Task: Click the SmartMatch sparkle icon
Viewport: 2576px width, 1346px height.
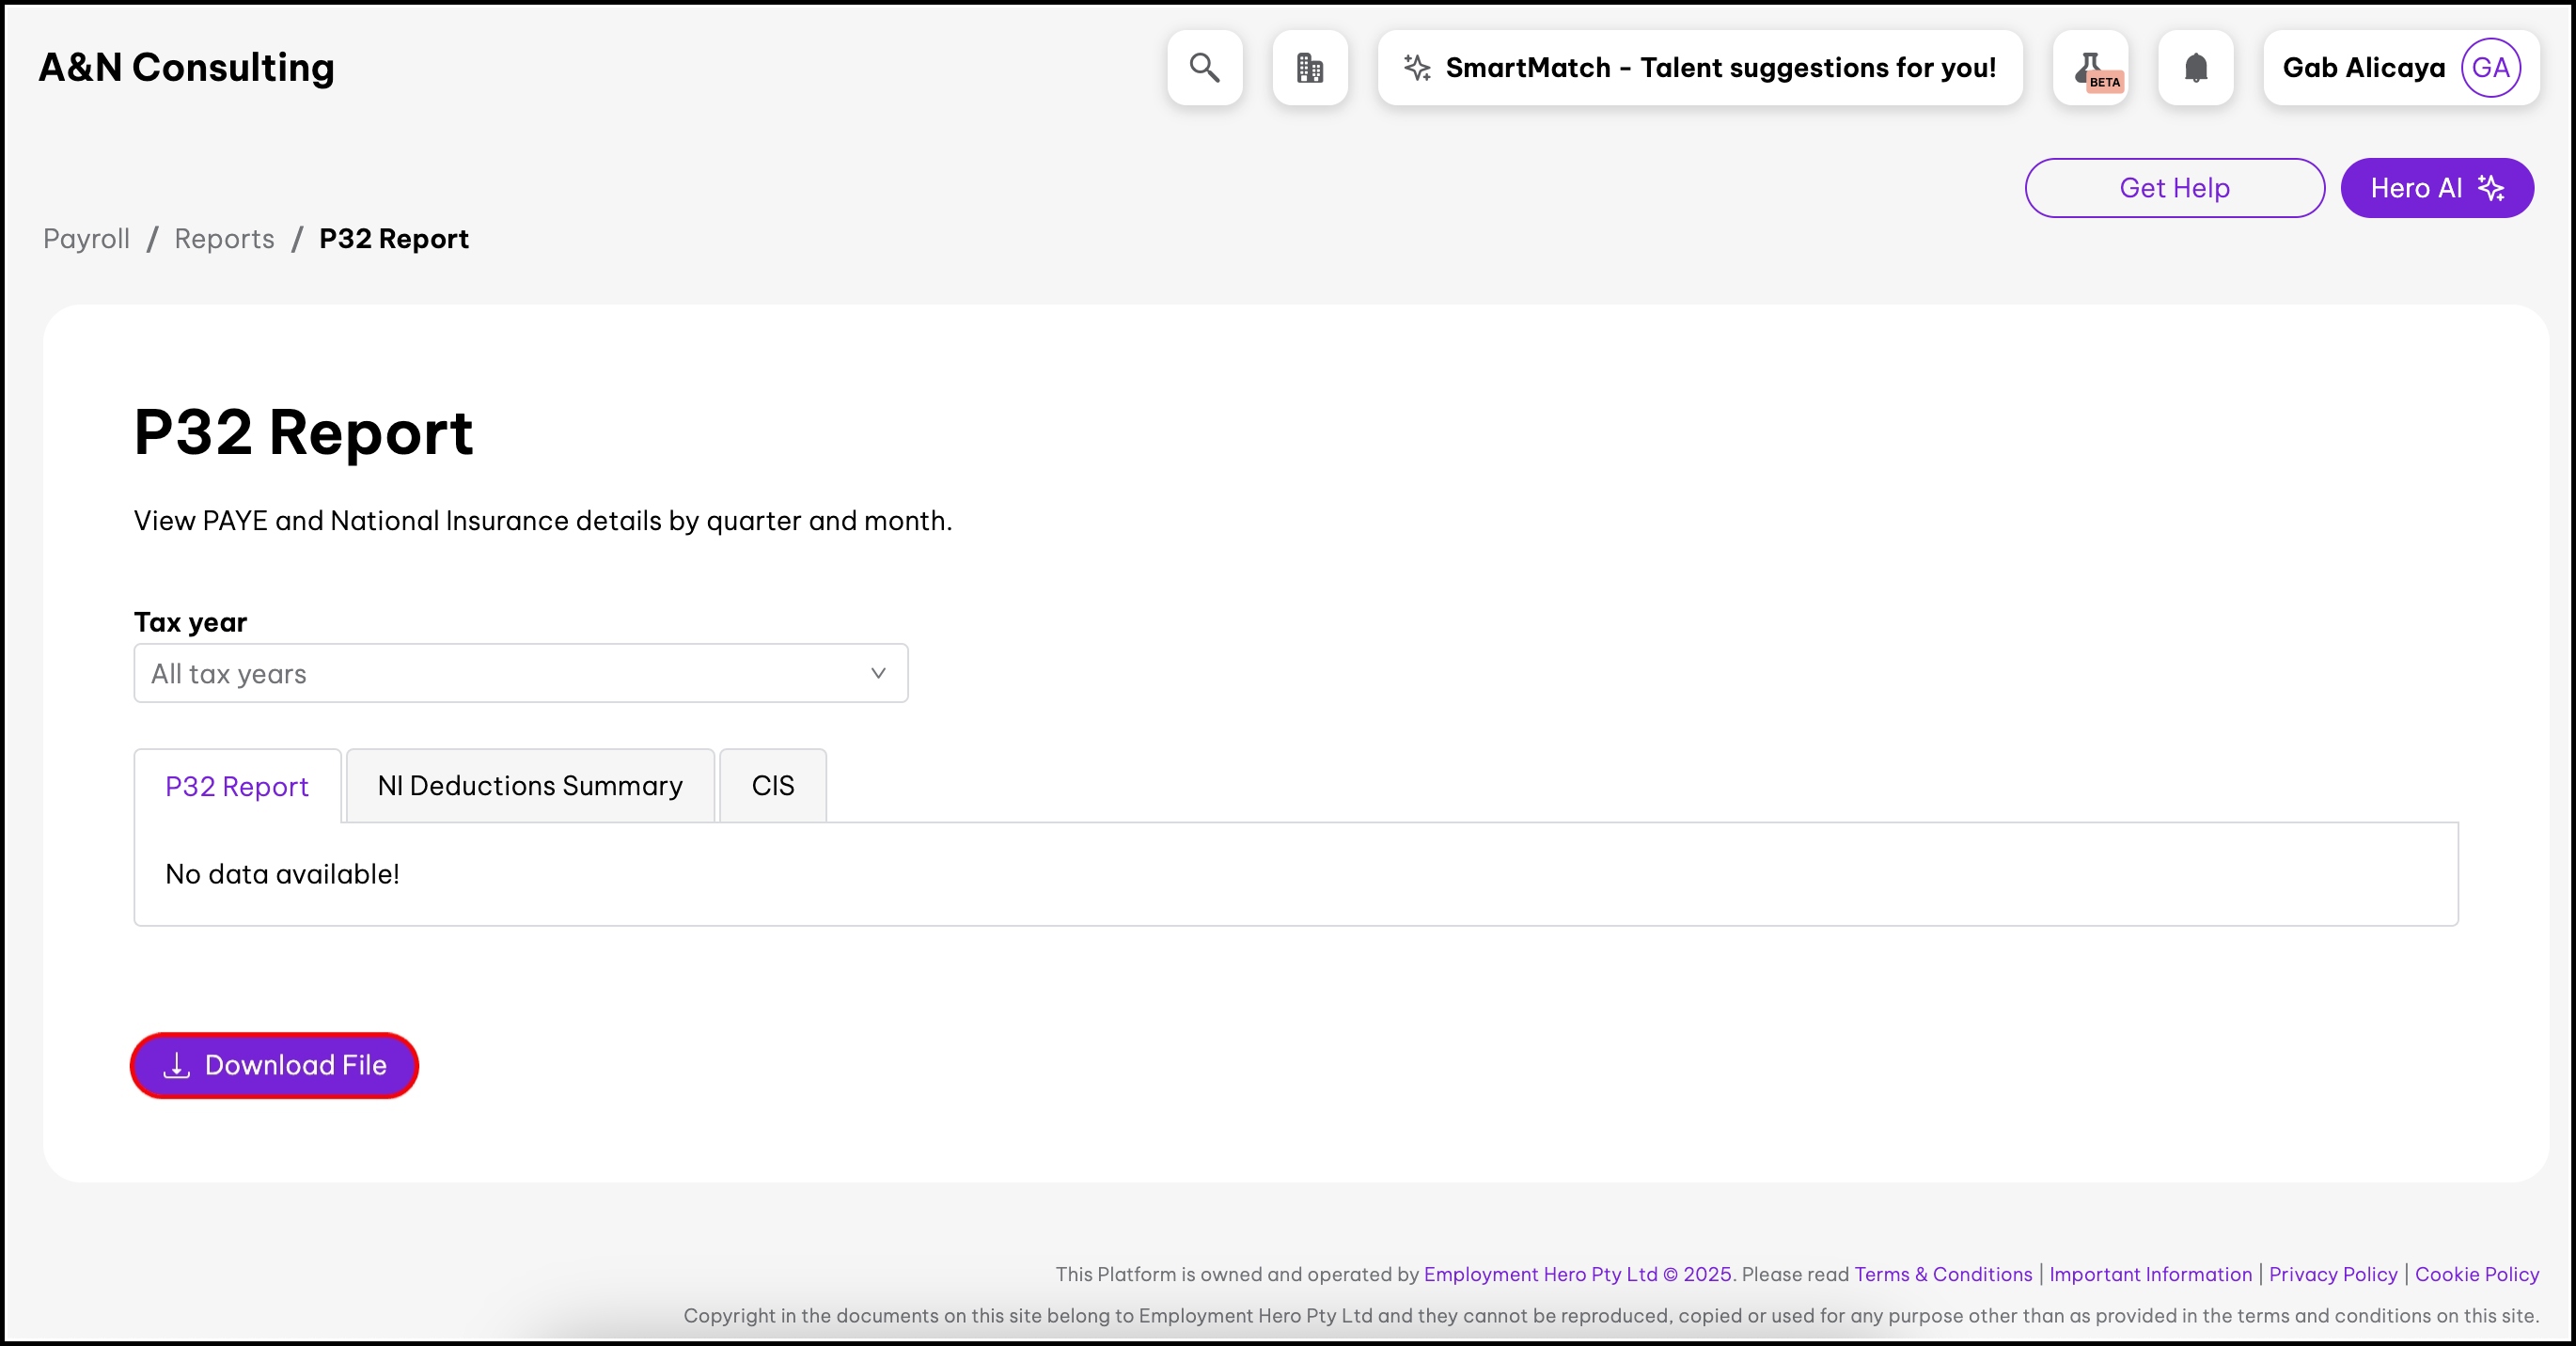Action: (x=1416, y=68)
